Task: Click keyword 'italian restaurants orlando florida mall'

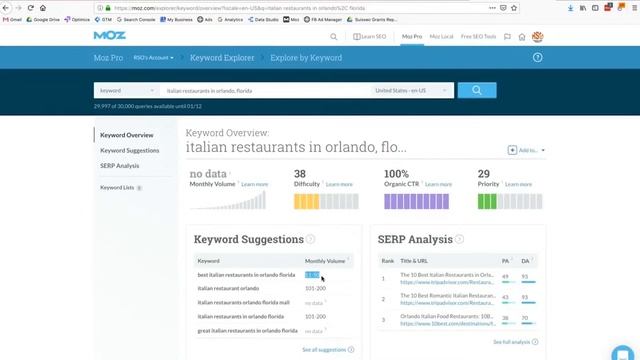Action: tap(244, 302)
